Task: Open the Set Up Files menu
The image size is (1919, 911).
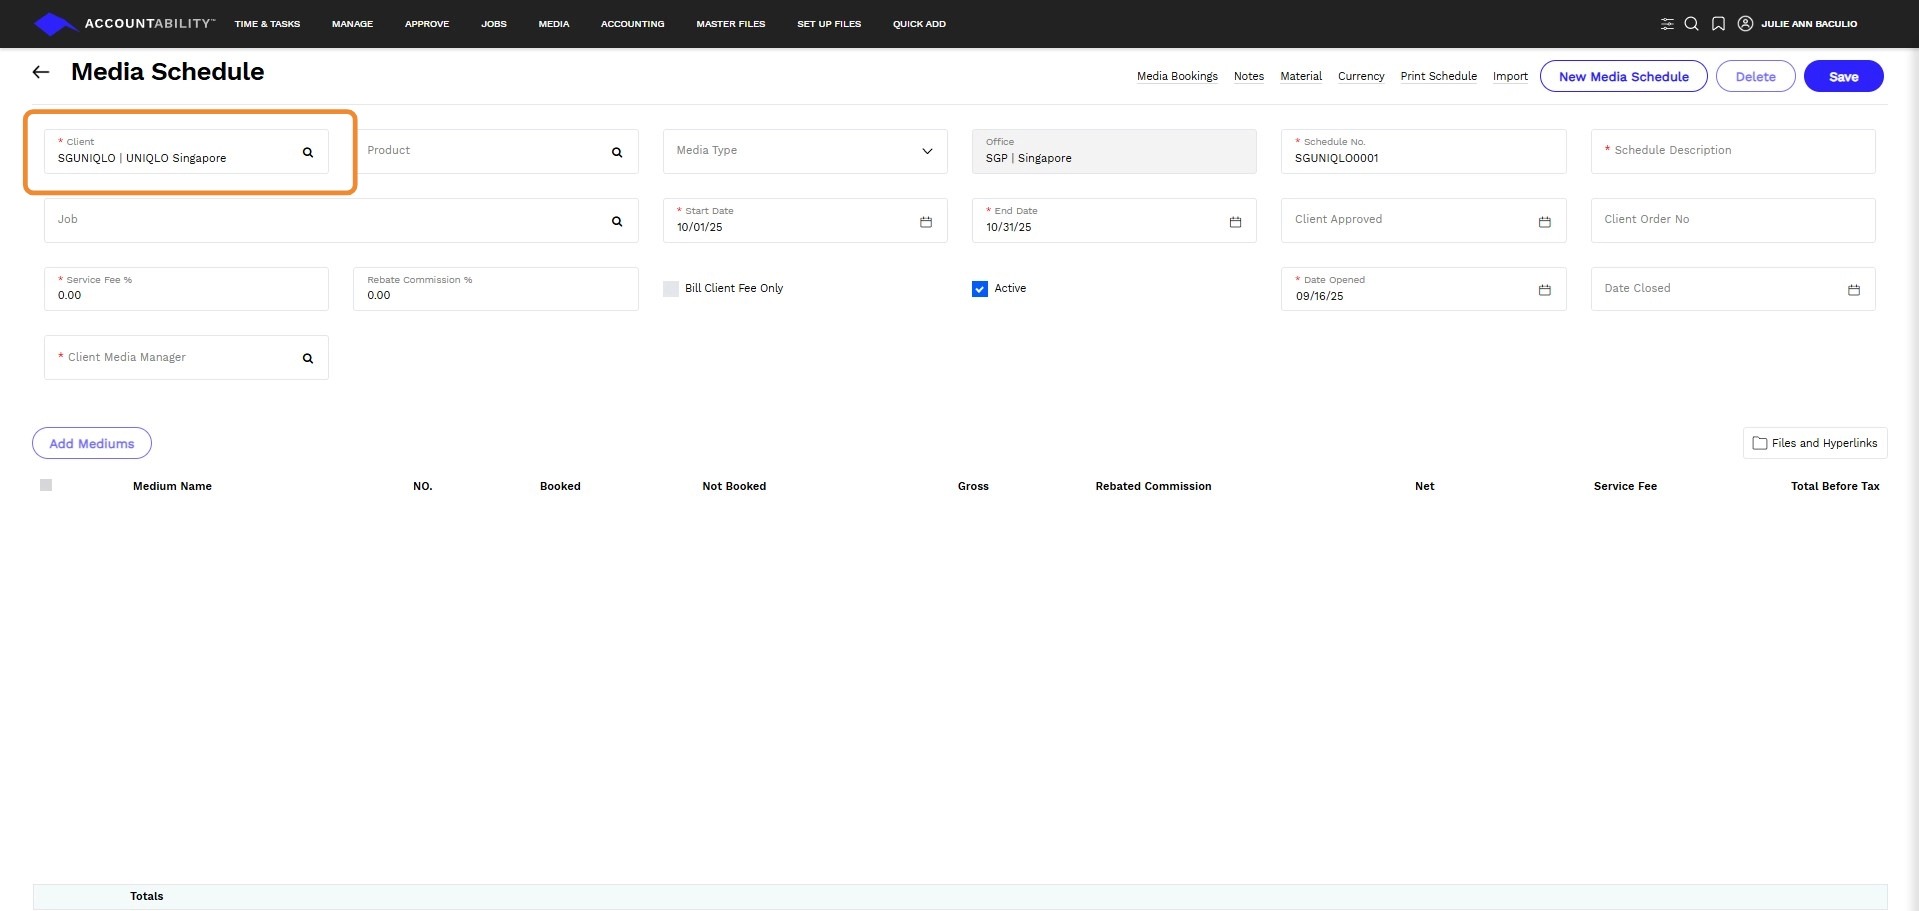Action: [829, 24]
